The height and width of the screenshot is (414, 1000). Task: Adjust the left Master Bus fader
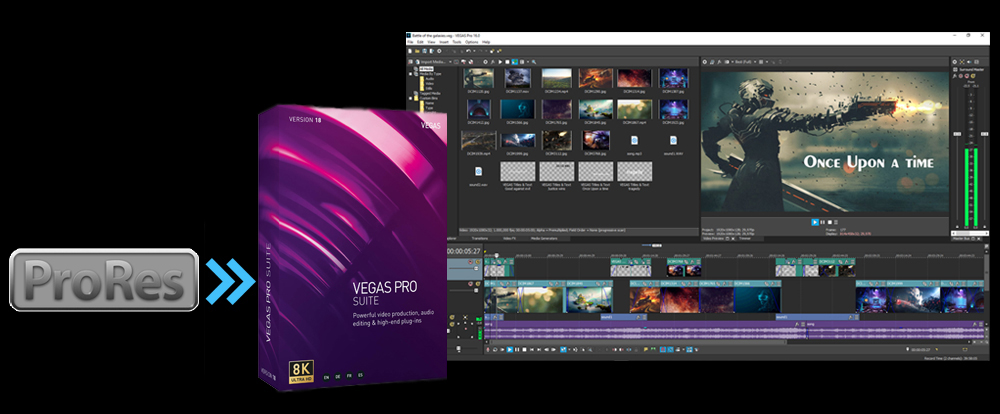(957, 134)
